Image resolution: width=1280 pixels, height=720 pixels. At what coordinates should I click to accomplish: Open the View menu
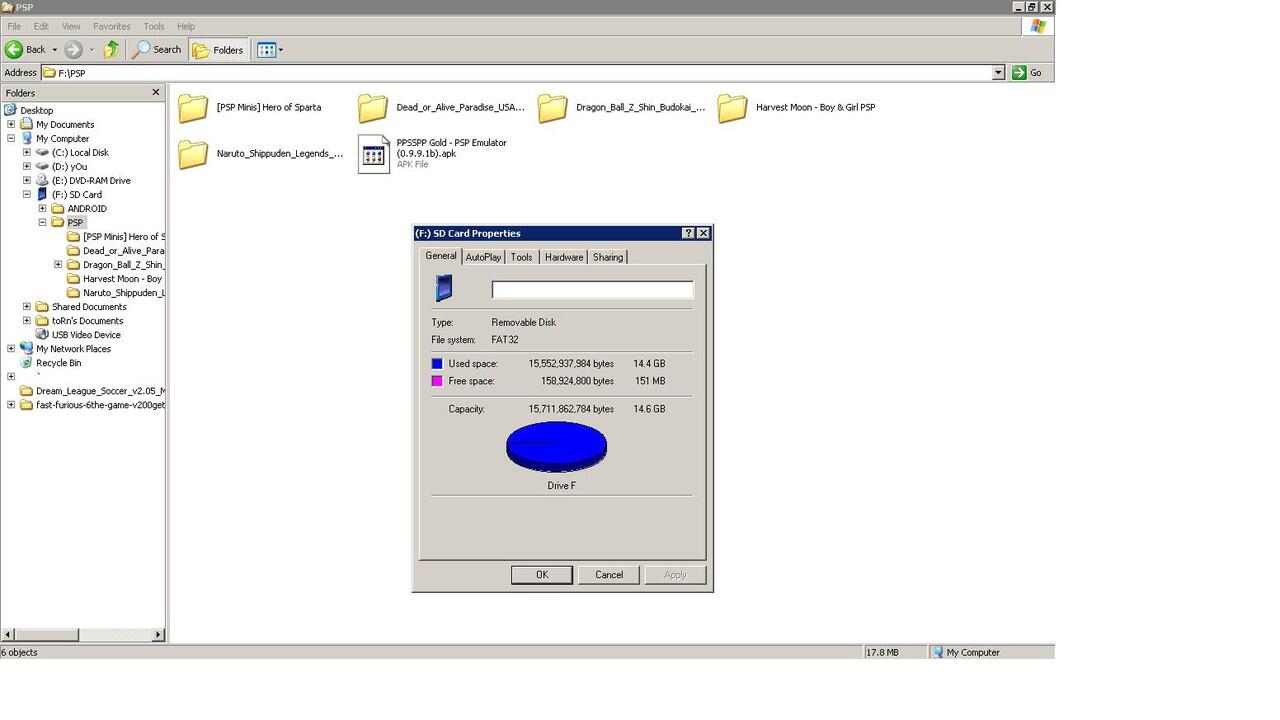71,26
